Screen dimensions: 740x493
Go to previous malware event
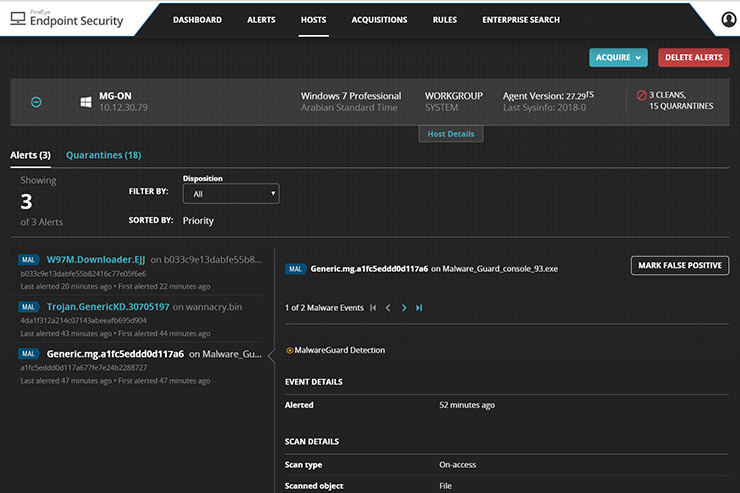point(389,308)
